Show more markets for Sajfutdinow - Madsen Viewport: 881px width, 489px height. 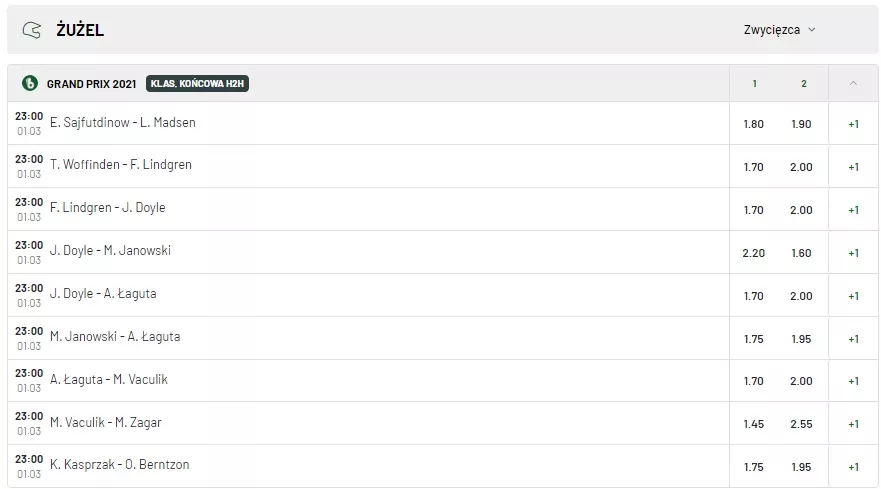point(853,124)
